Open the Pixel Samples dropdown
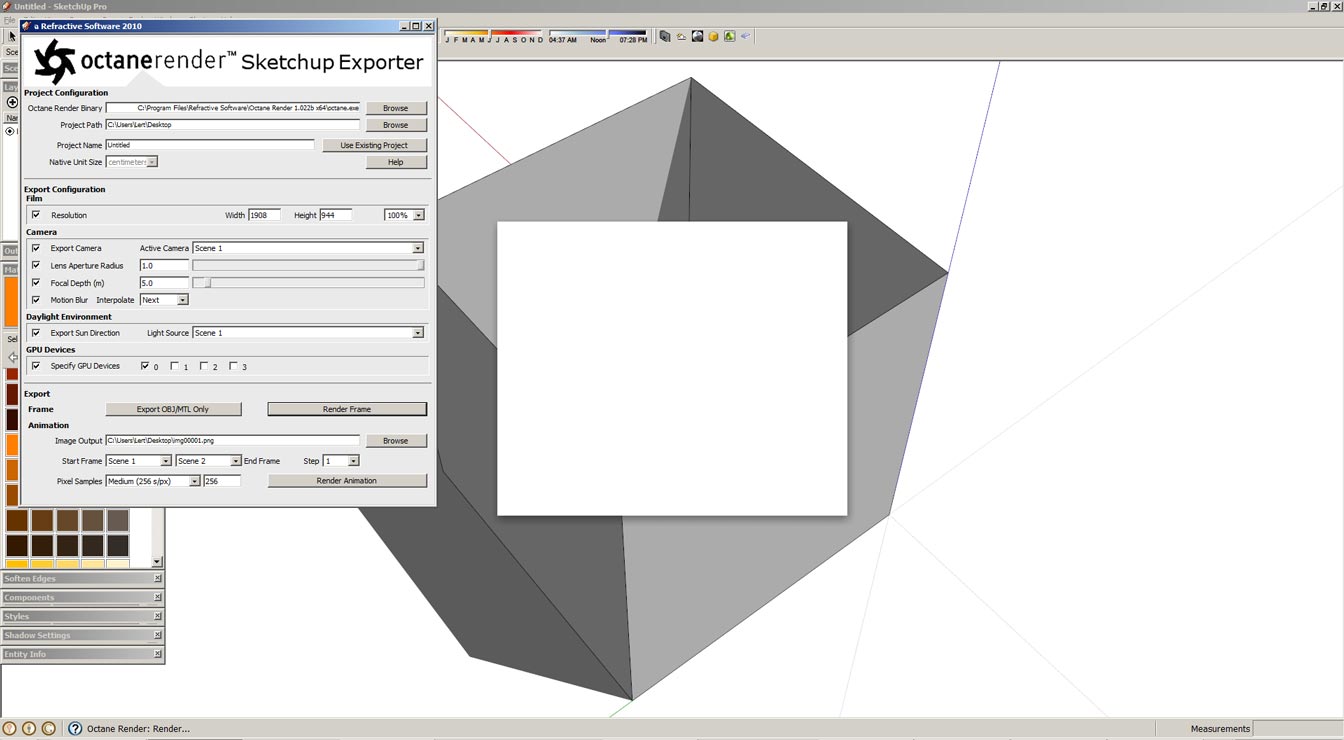1344x740 pixels. pos(195,481)
